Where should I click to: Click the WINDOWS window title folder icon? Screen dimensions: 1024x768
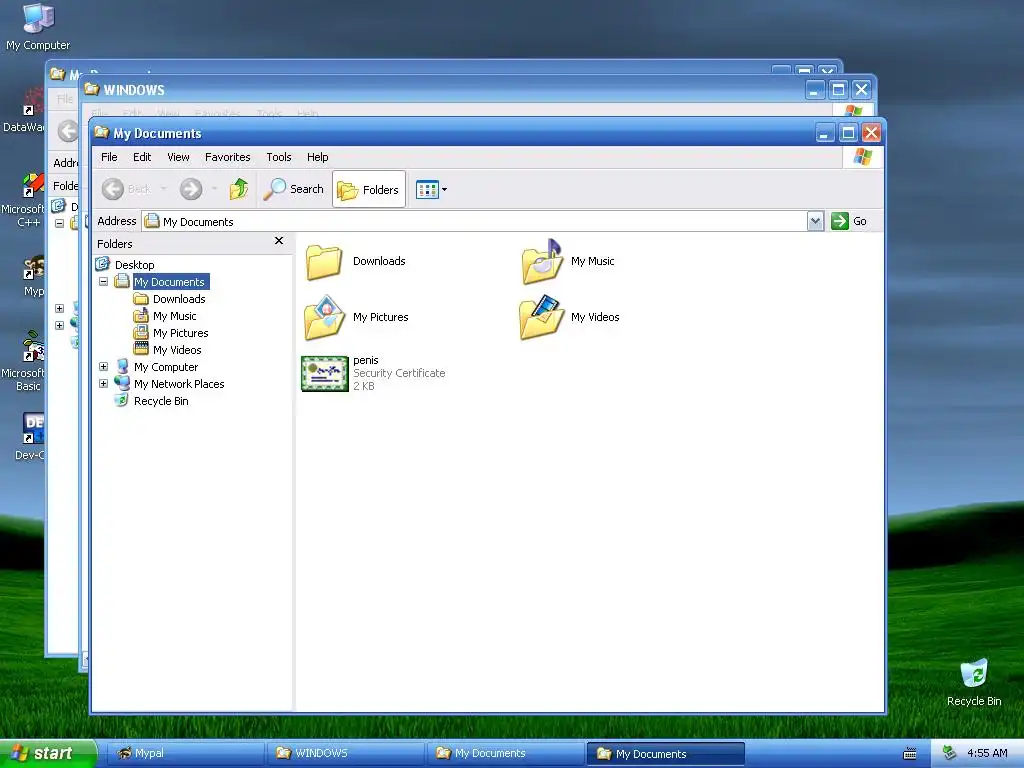click(91, 89)
